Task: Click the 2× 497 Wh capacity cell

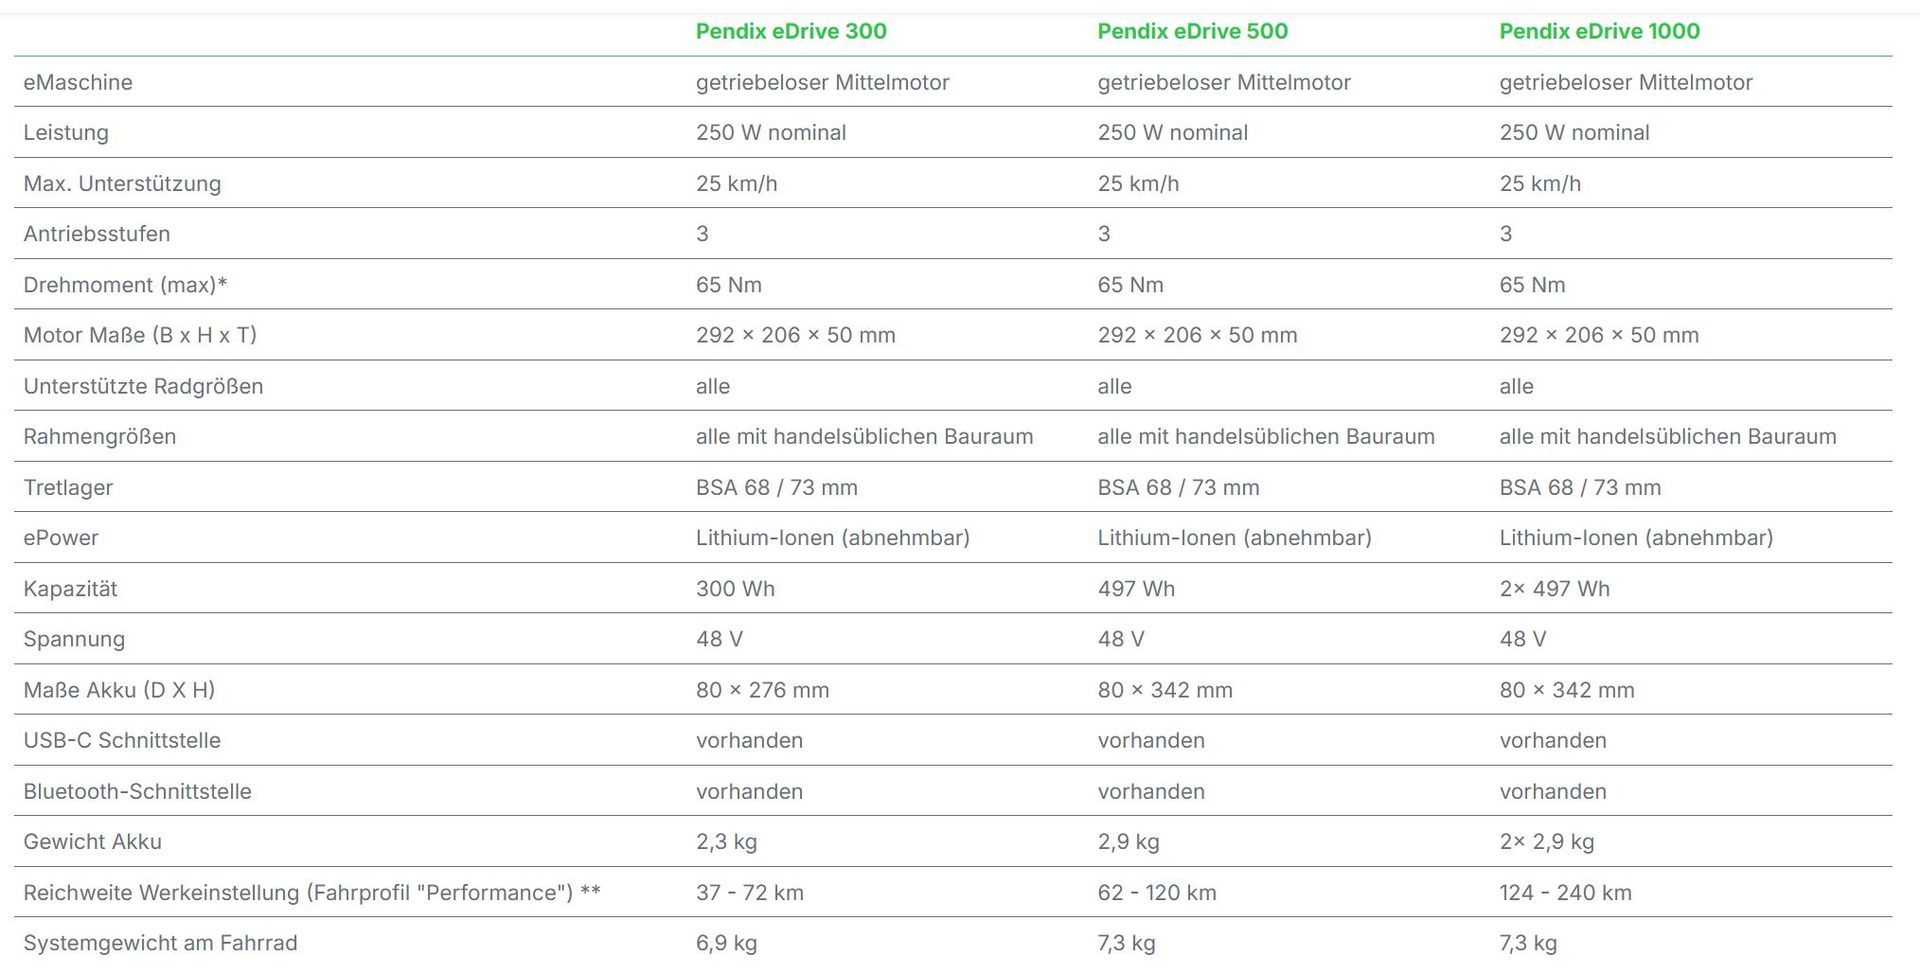Action: coord(1554,588)
